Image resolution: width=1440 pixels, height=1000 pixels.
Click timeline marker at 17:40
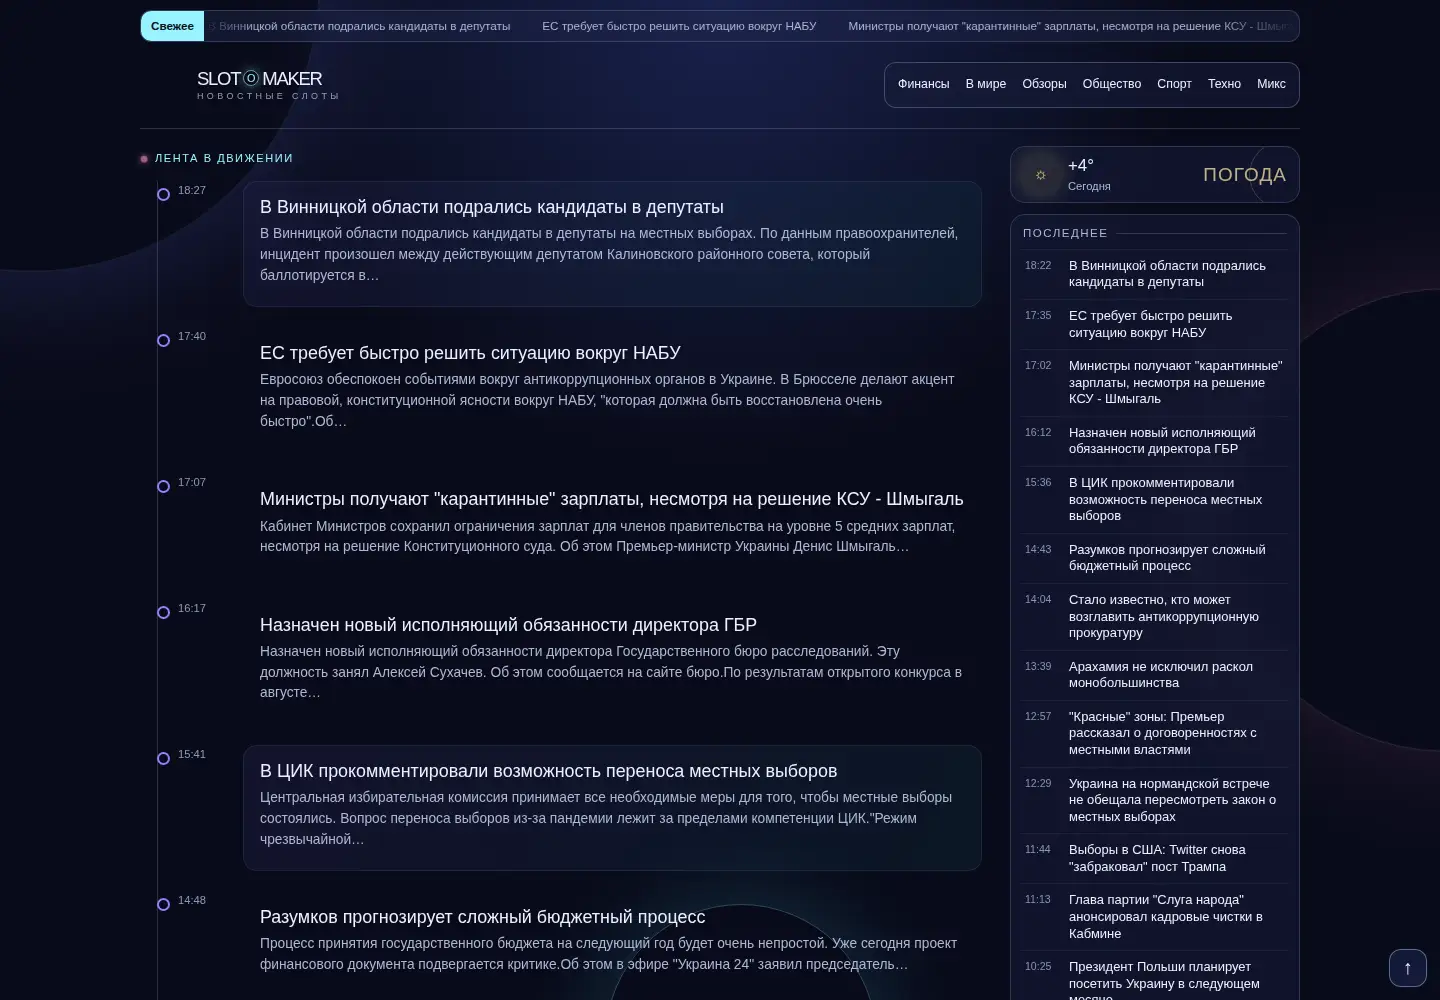(x=163, y=340)
